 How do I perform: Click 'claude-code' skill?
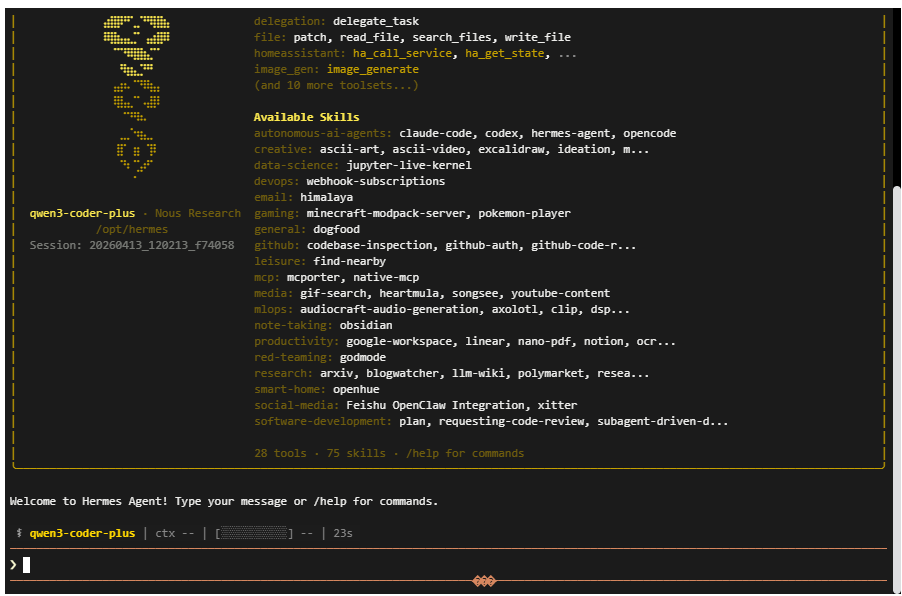[x=435, y=133]
